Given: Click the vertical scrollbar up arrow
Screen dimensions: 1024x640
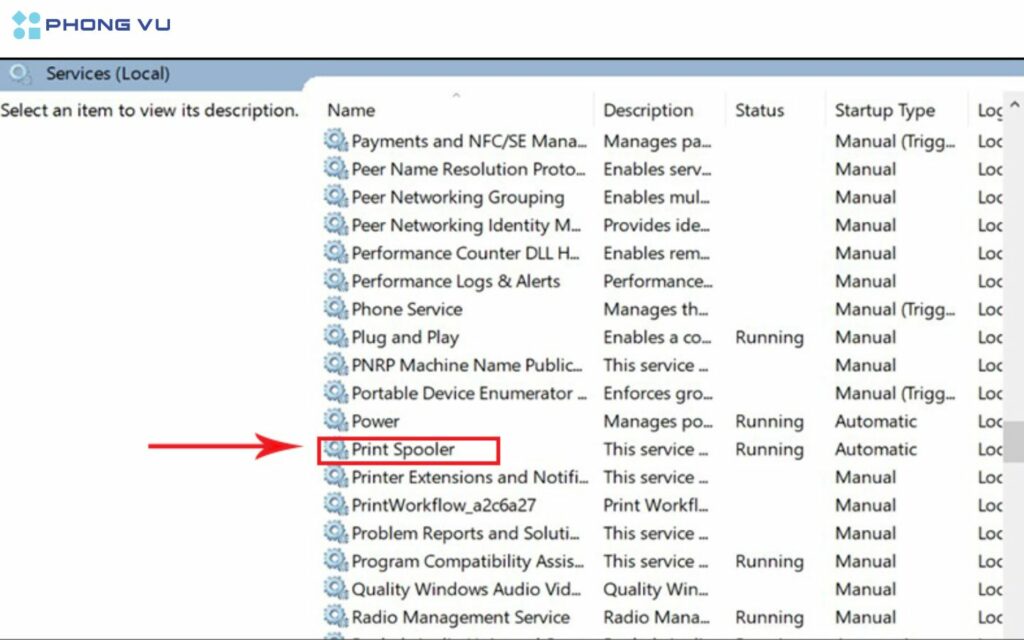Looking at the screenshot, I should click(x=1014, y=105).
